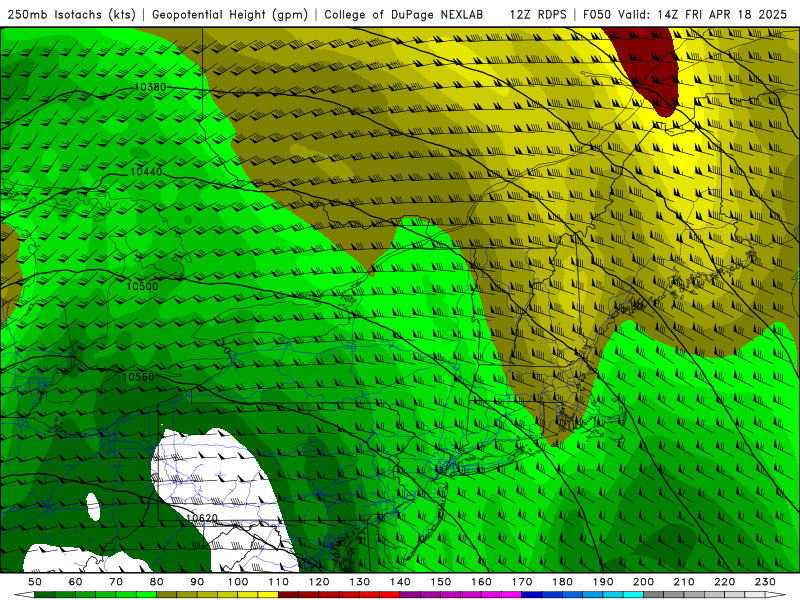Viewport: 800px width, 600px height.
Task: Click the 140 value on the color scale
Action: click(400, 582)
